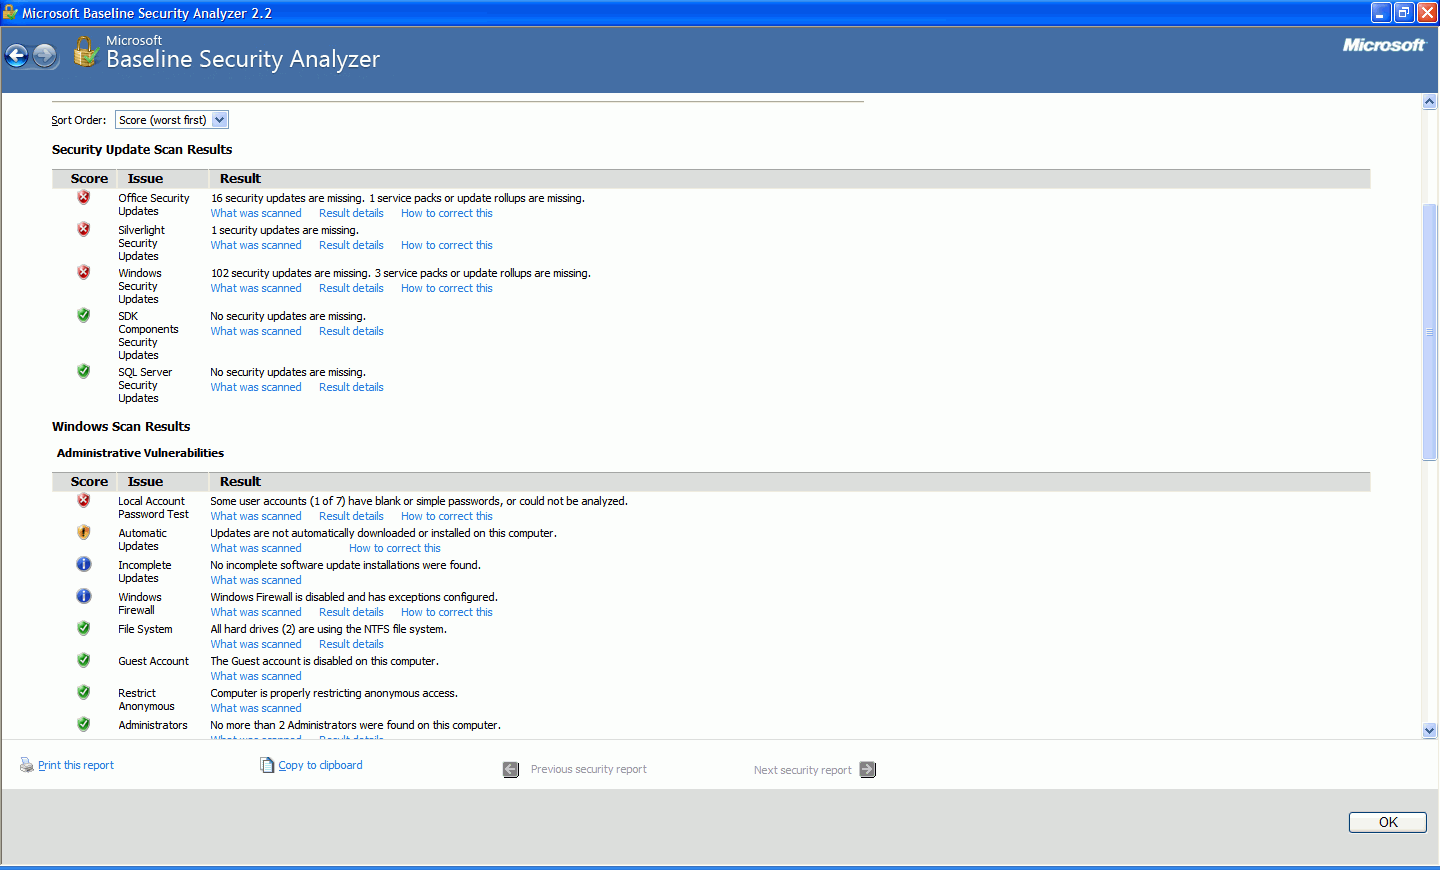Click red X score icon for Office Security Updates
This screenshot has width=1440, height=870.
point(84,197)
